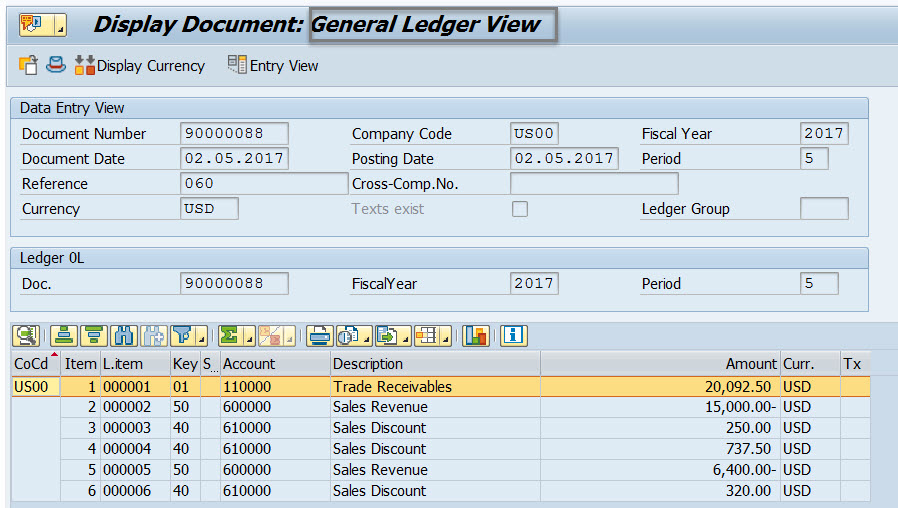Click the Choose Layout grid icon

pyautogui.click(x=427, y=336)
